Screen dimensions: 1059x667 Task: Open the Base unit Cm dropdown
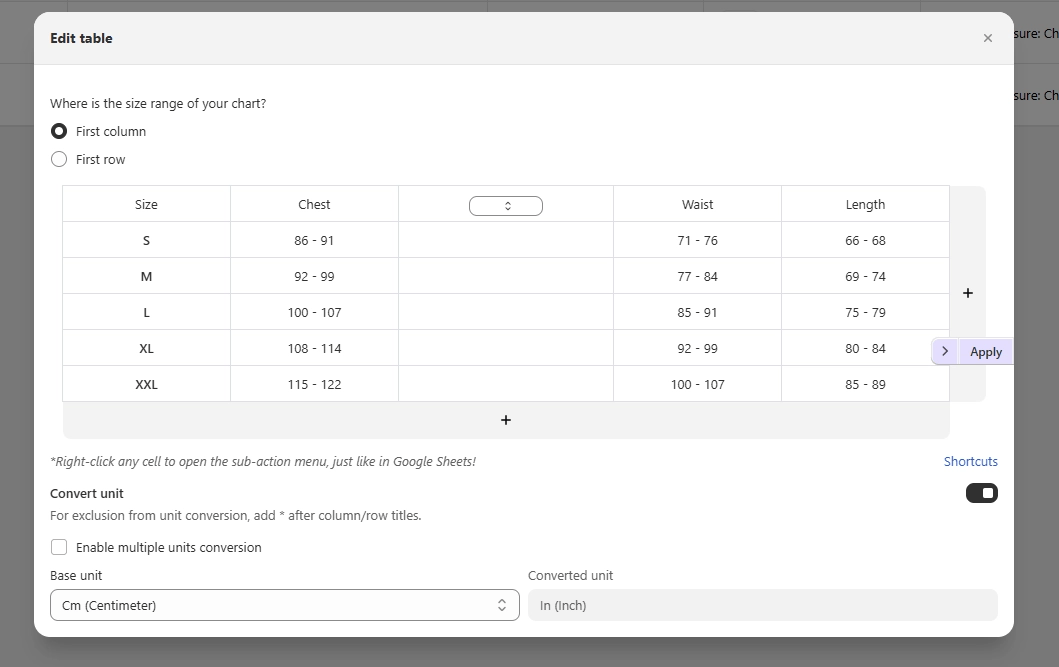[284, 605]
